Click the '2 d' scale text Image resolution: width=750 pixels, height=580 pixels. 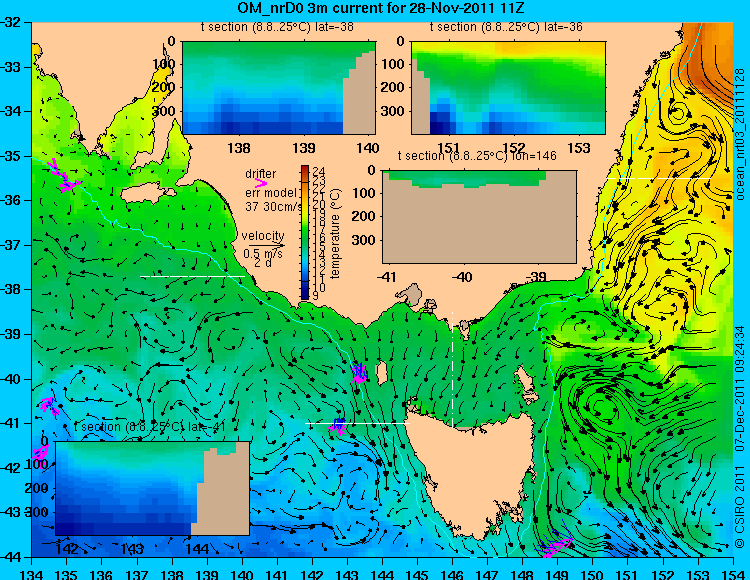coord(263,263)
